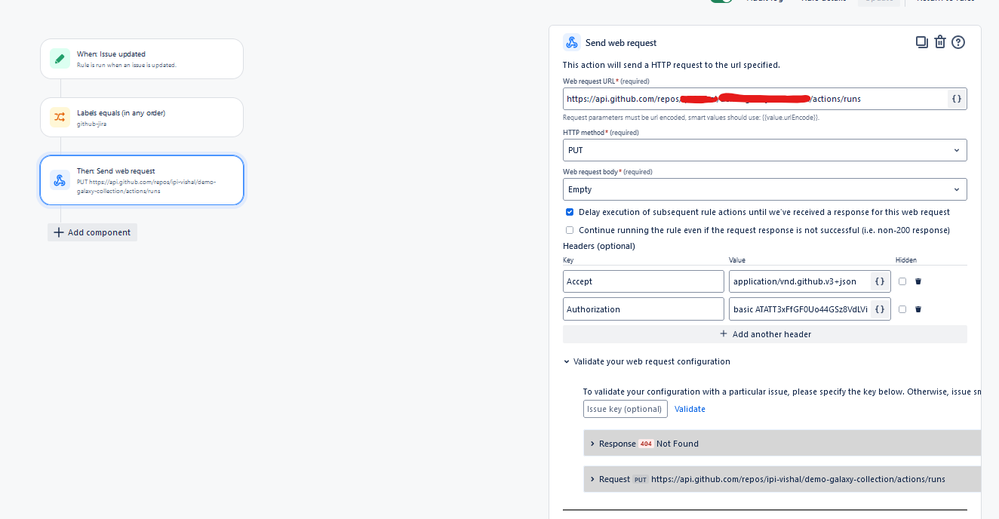Mark the Authorization header as hidden
The image size is (999, 519).
(902, 309)
